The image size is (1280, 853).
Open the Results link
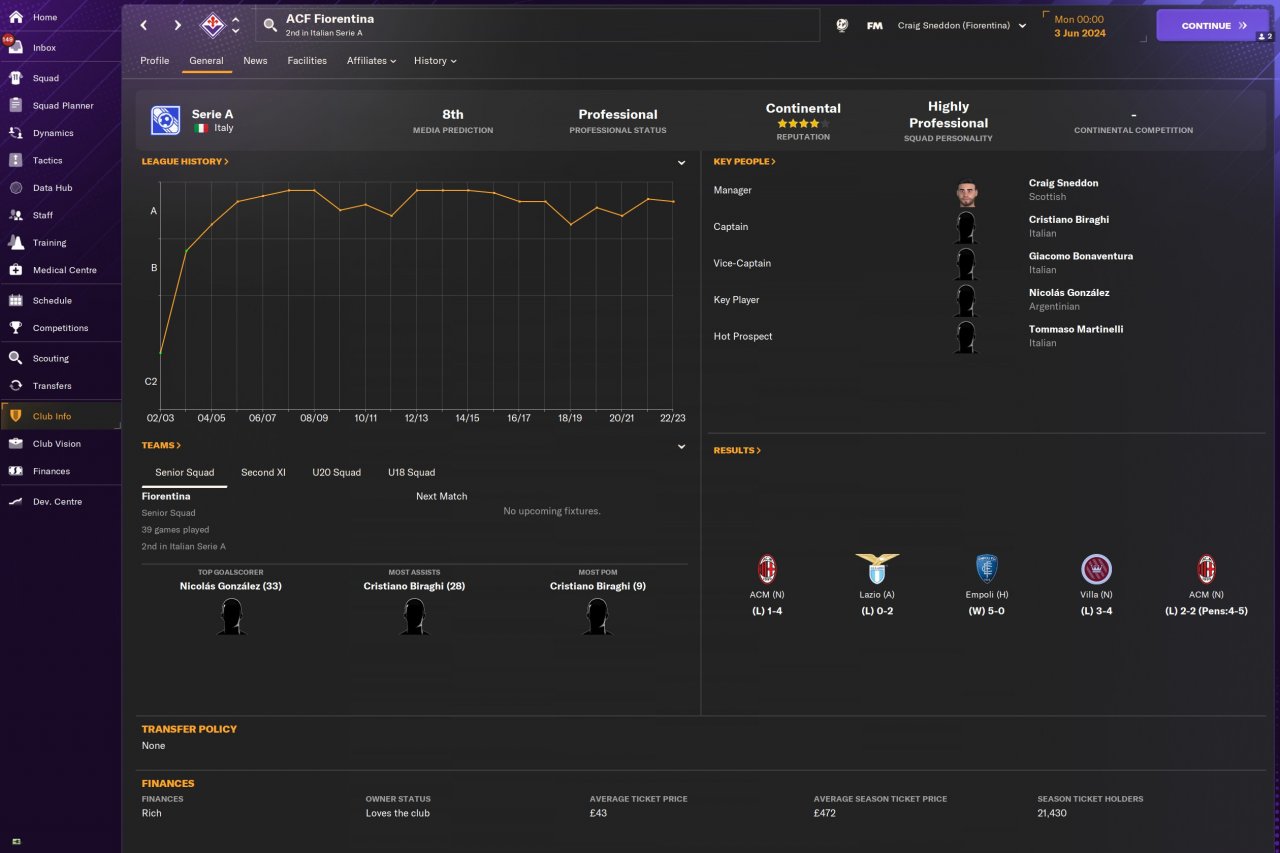(x=737, y=451)
